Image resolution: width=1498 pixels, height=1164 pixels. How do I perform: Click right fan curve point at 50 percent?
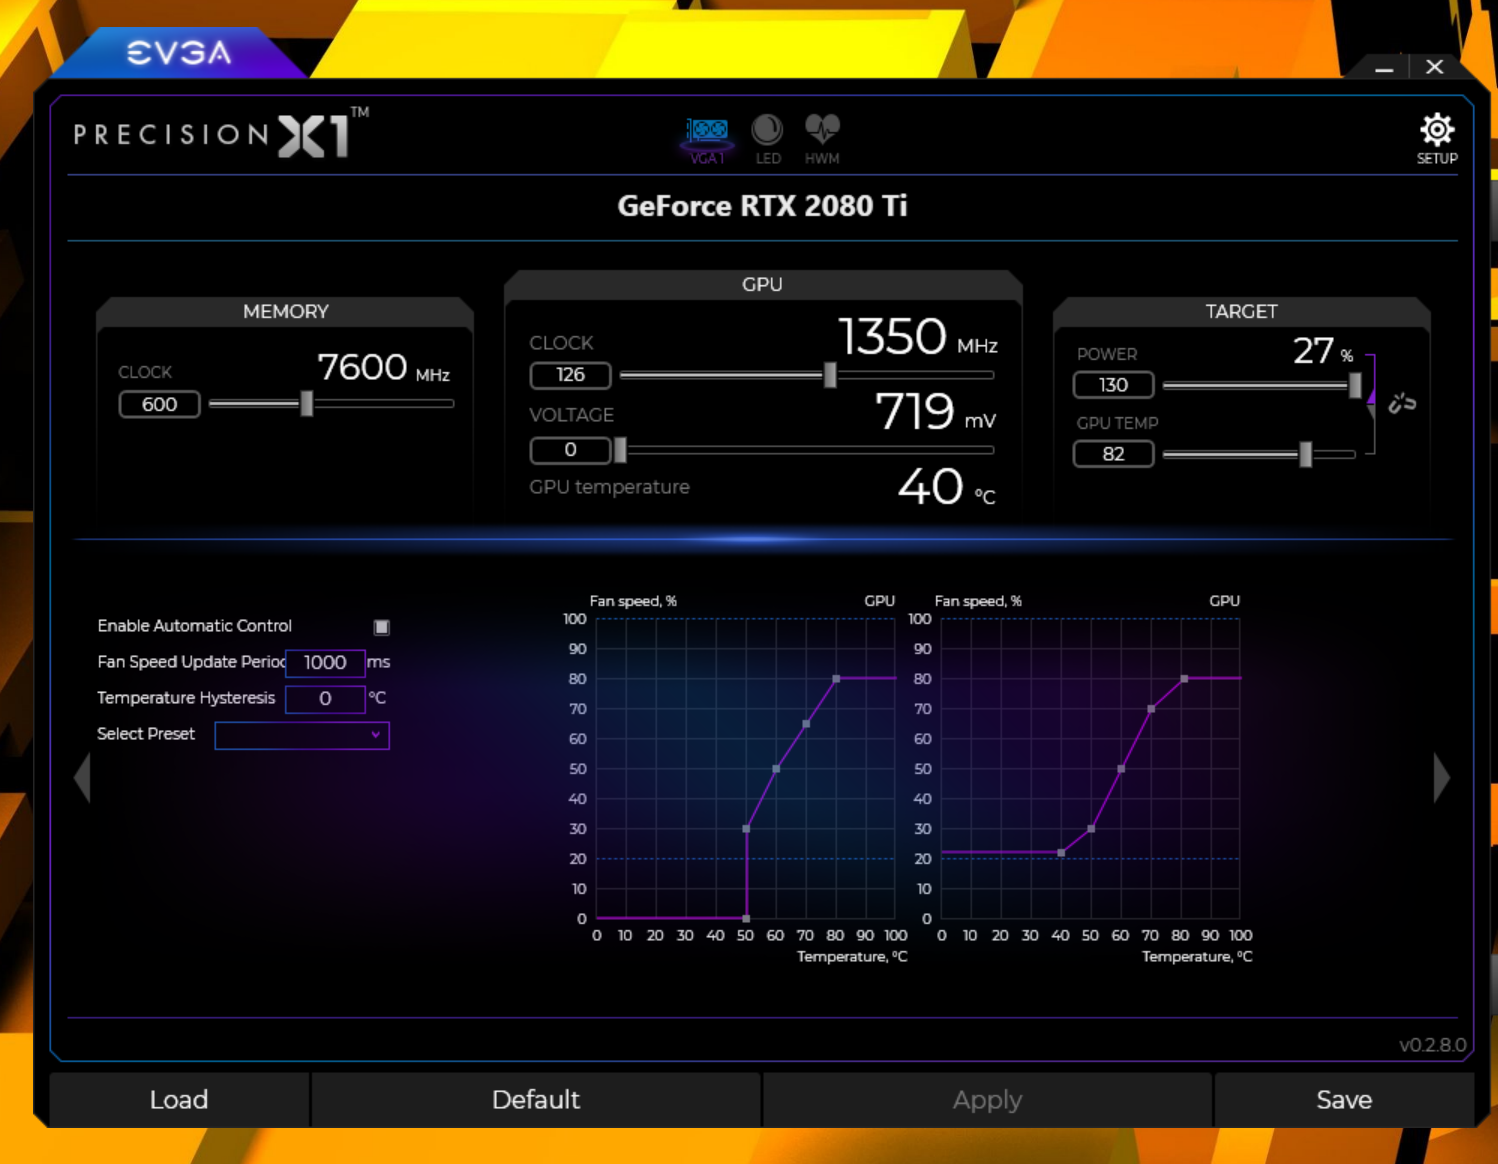(1122, 769)
